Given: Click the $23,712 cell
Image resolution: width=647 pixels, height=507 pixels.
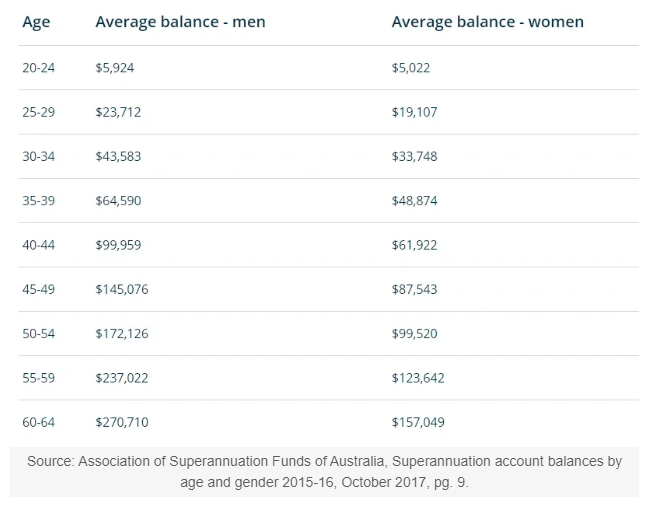Looking at the screenshot, I should click(x=118, y=112).
